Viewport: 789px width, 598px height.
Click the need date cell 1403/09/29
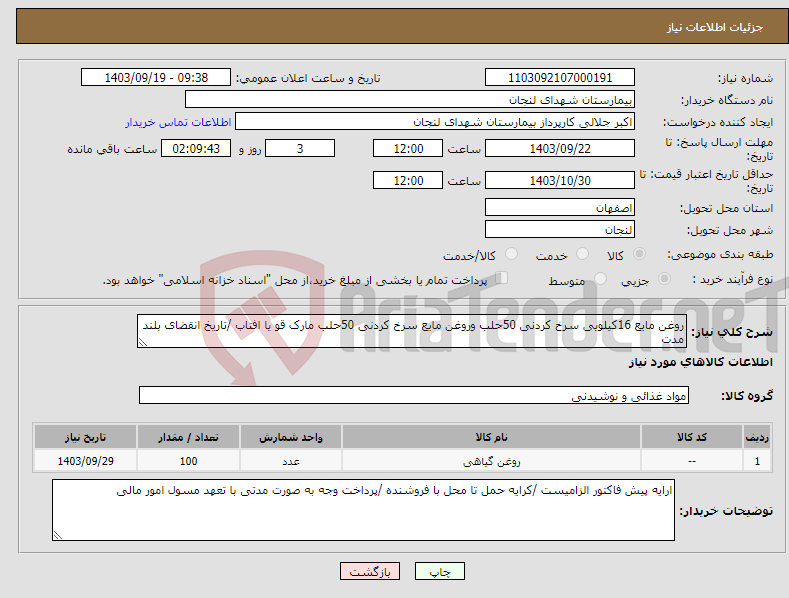(x=85, y=461)
